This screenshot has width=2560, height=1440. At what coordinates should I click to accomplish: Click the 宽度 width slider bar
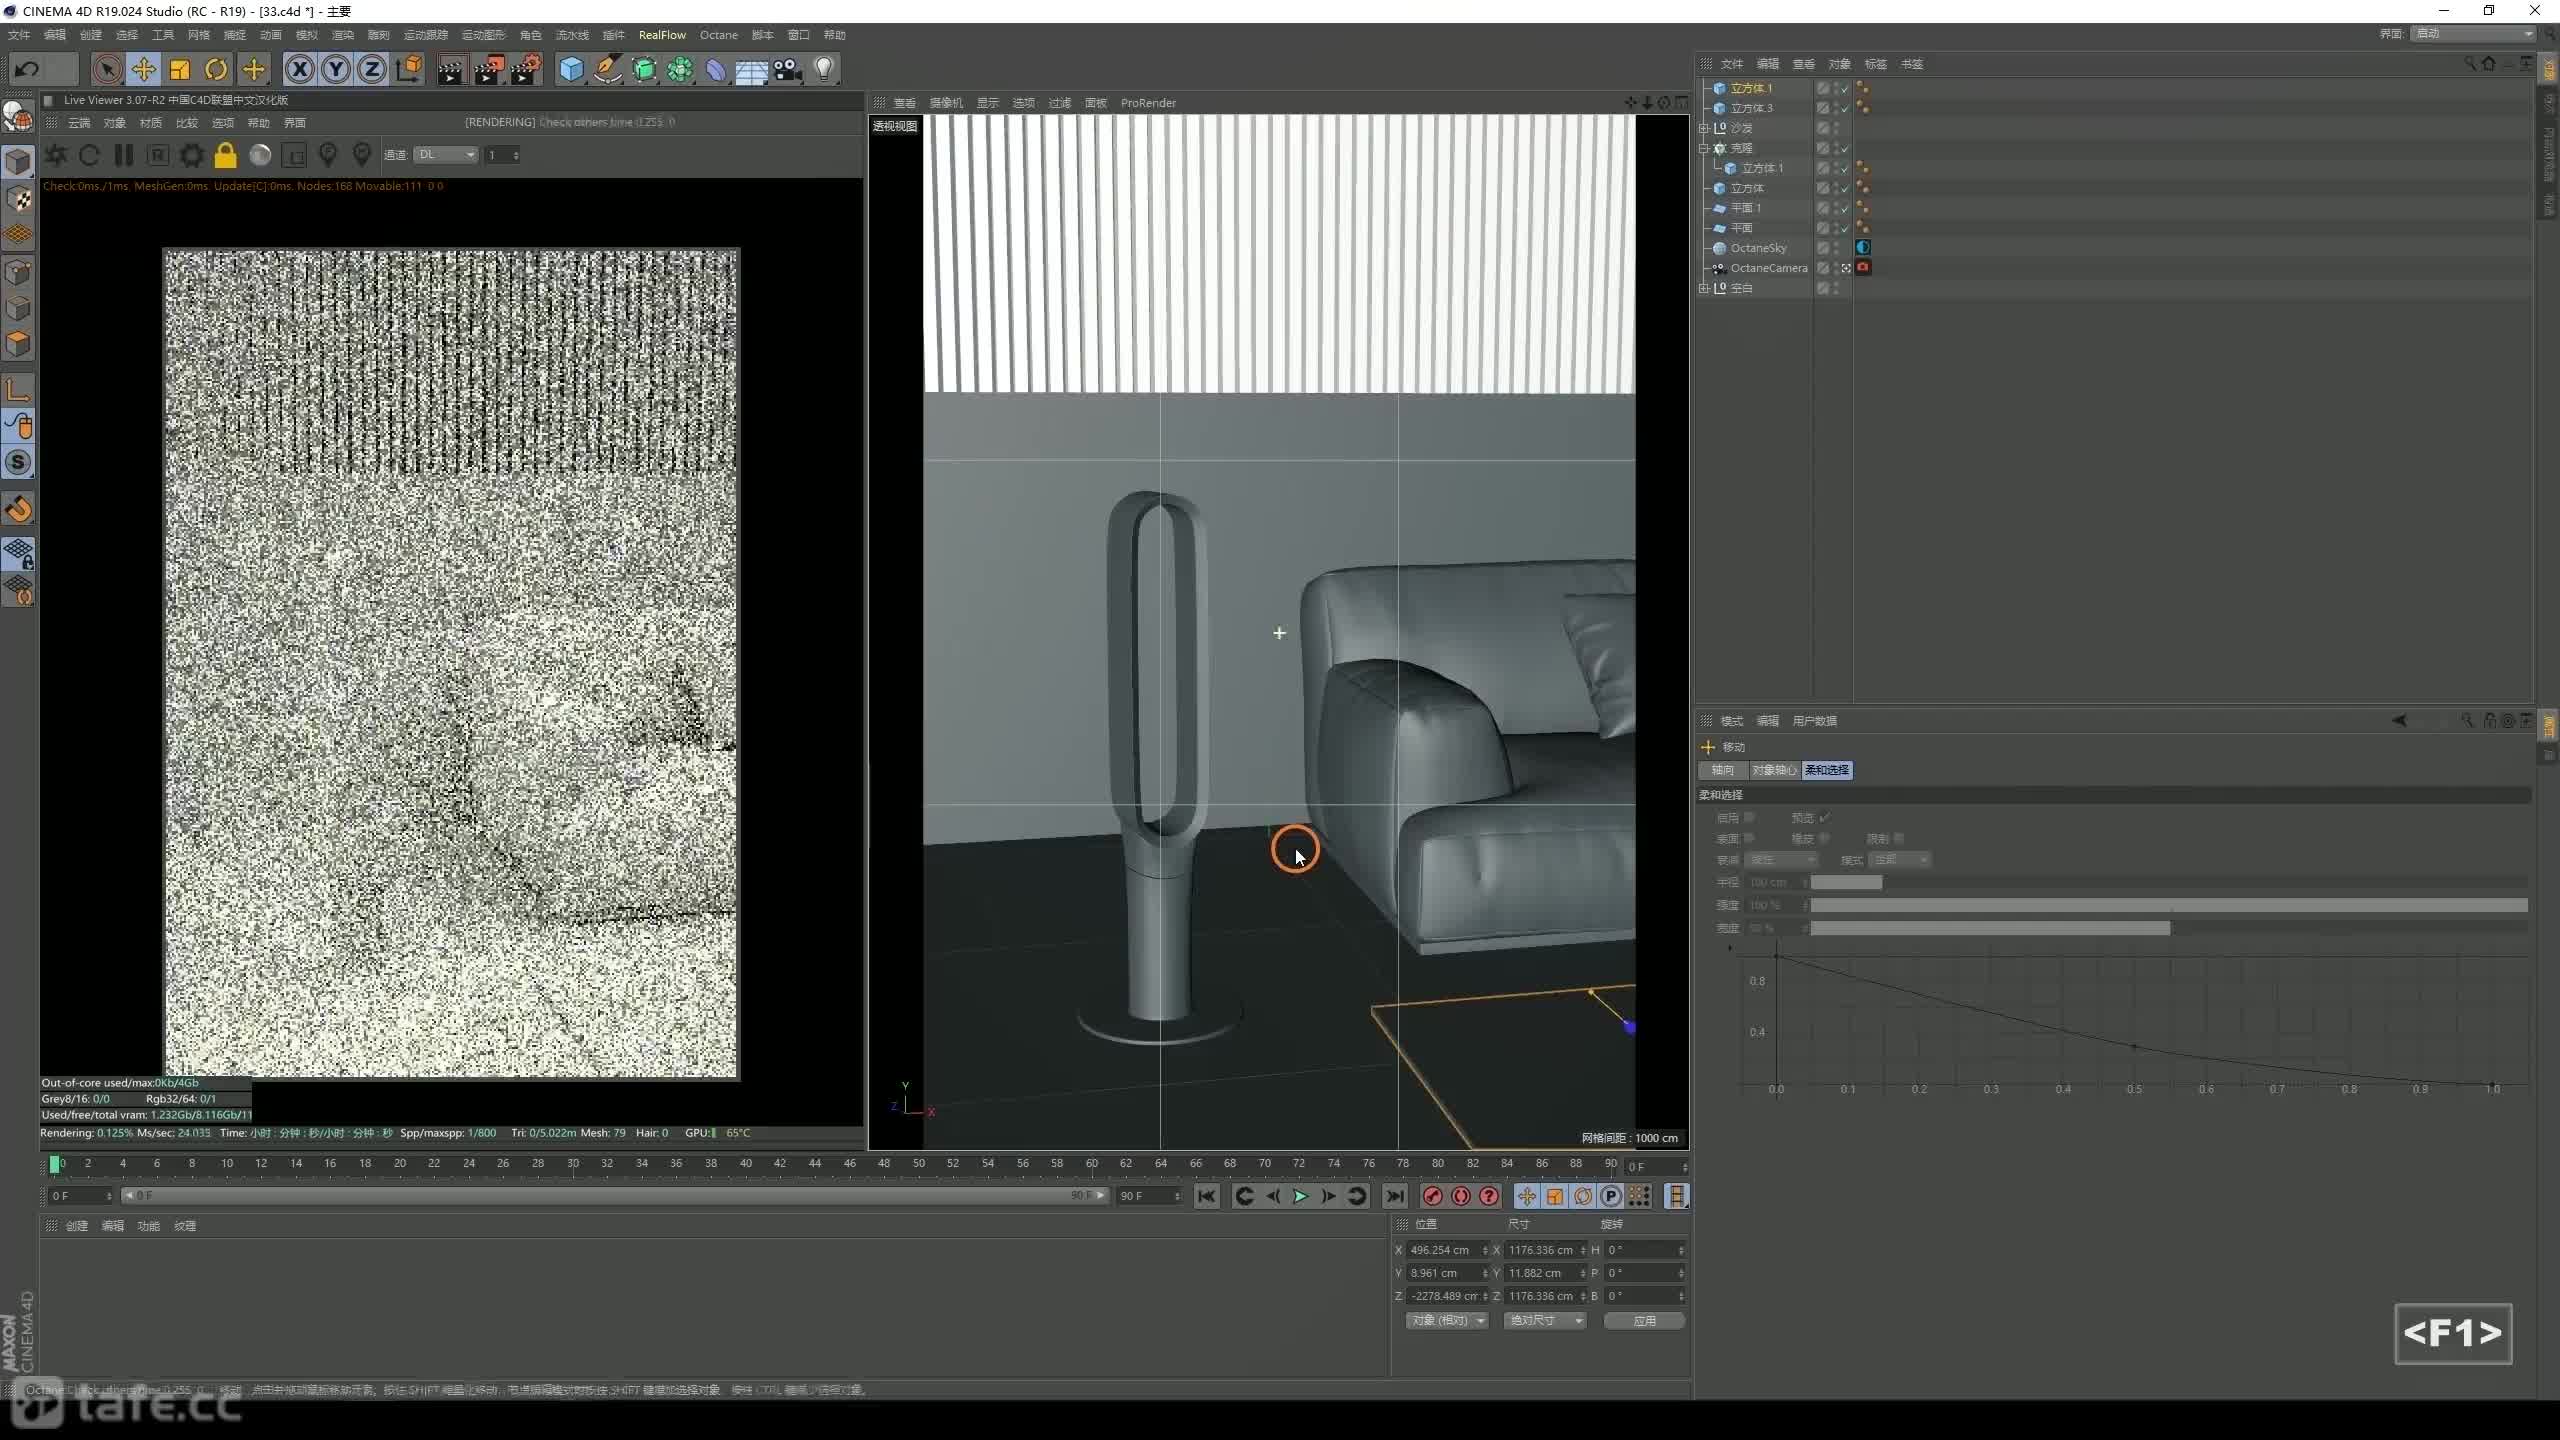(x=2169, y=928)
